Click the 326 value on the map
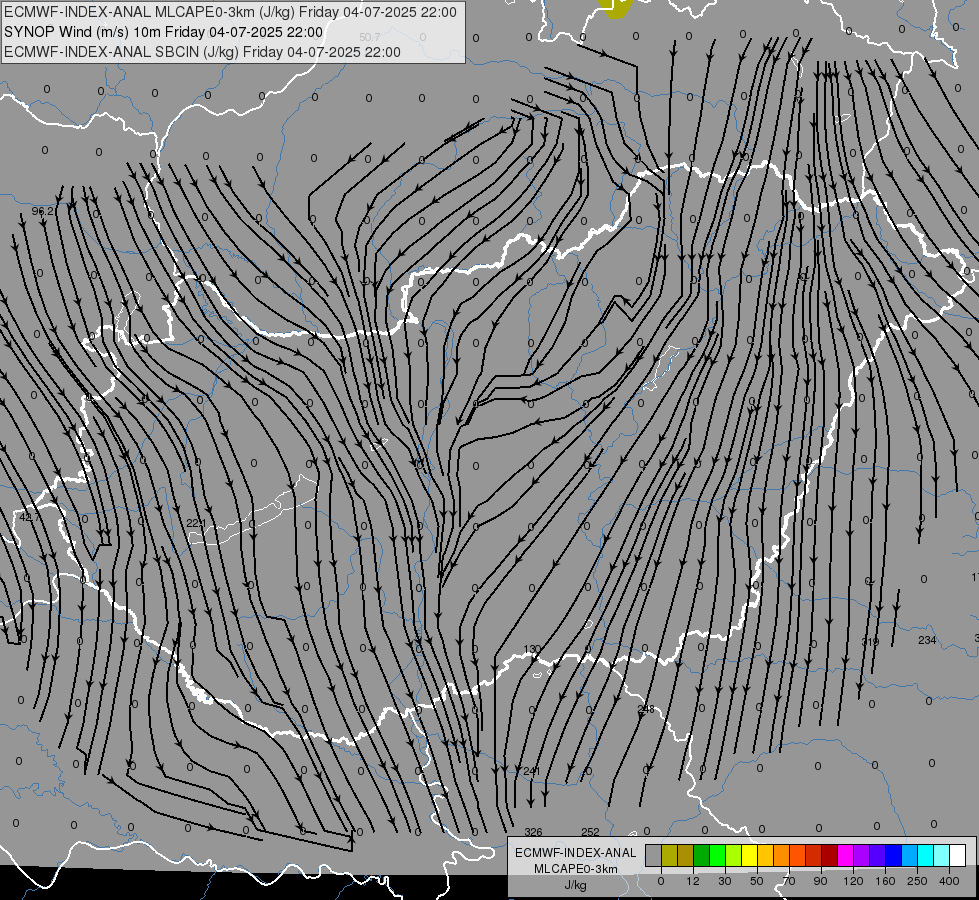 pyautogui.click(x=533, y=832)
